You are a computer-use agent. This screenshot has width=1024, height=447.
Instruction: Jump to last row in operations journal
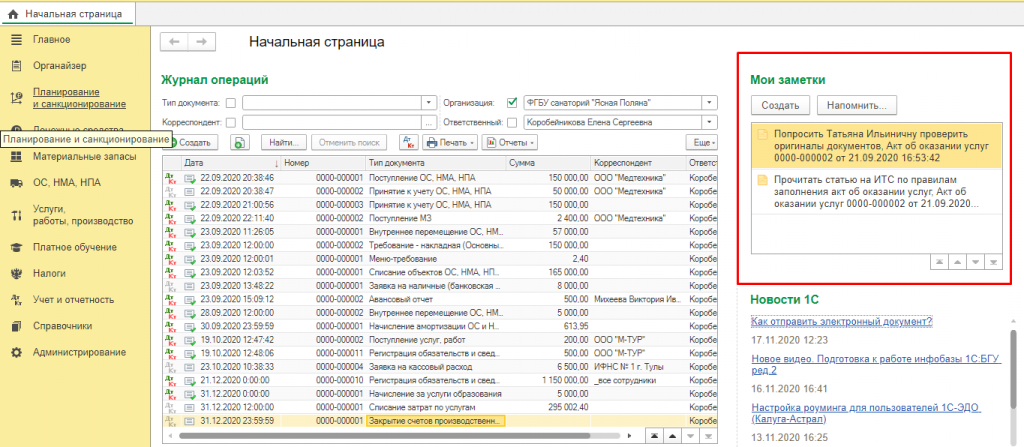click(709, 436)
